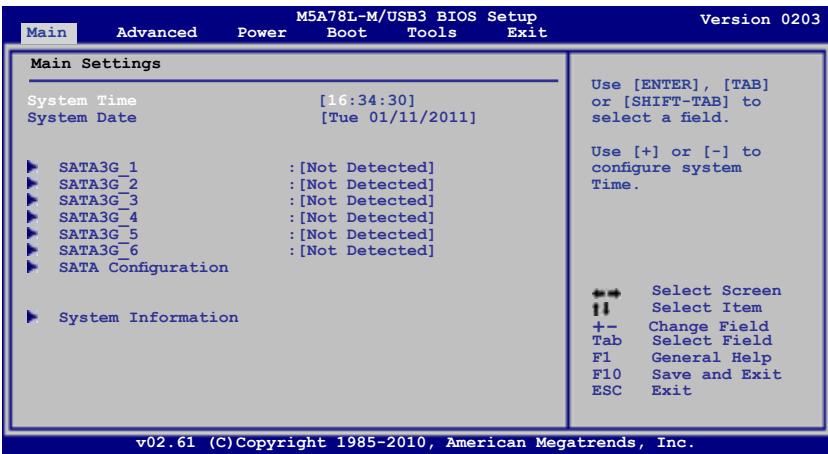Expand the SATA Configuration arrow

[x=33, y=267]
